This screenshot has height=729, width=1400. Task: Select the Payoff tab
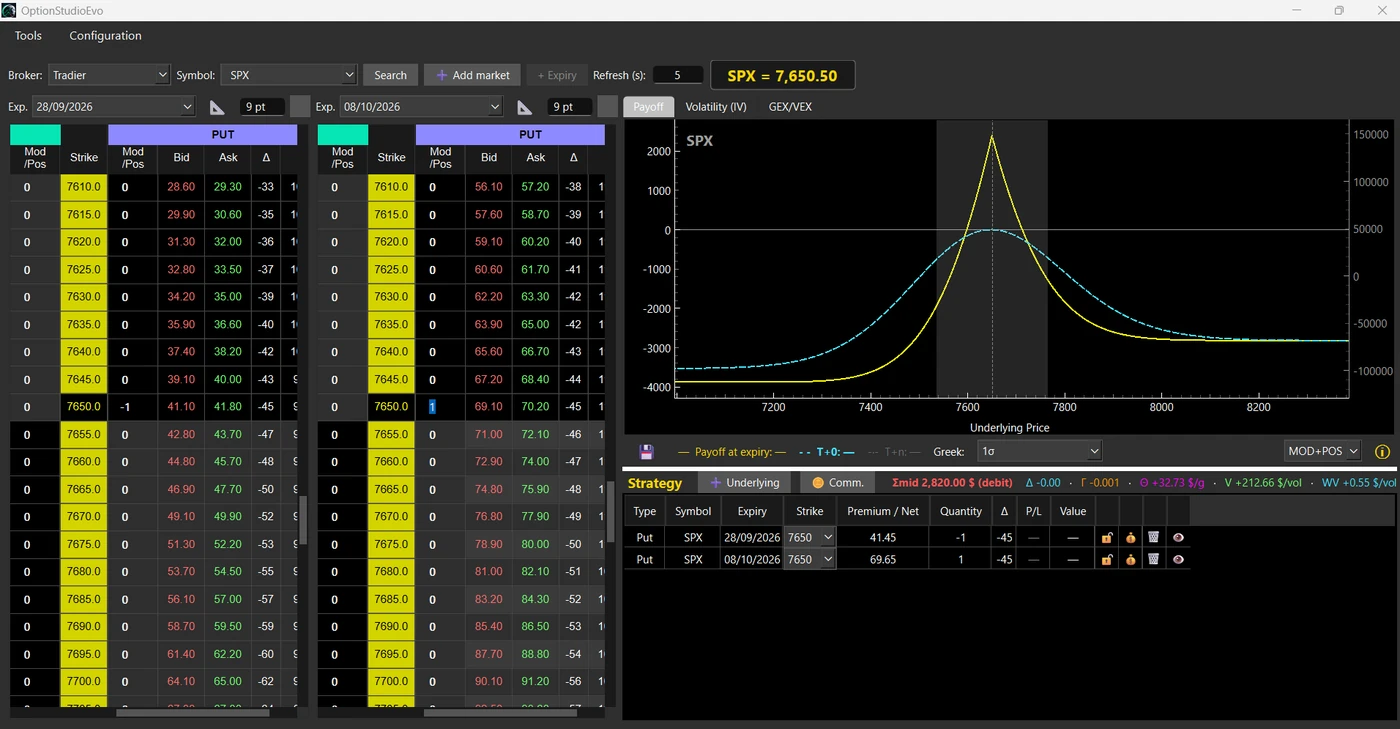pyautogui.click(x=648, y=107)
